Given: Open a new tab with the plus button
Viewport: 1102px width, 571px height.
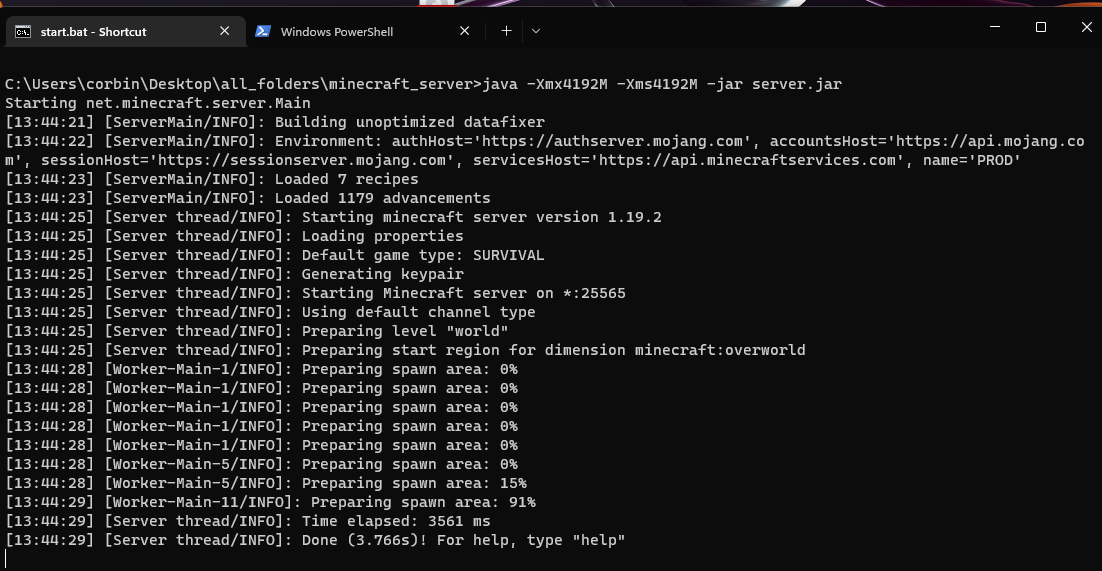Looking at the screenshot, I should click(x=506, y=31).
